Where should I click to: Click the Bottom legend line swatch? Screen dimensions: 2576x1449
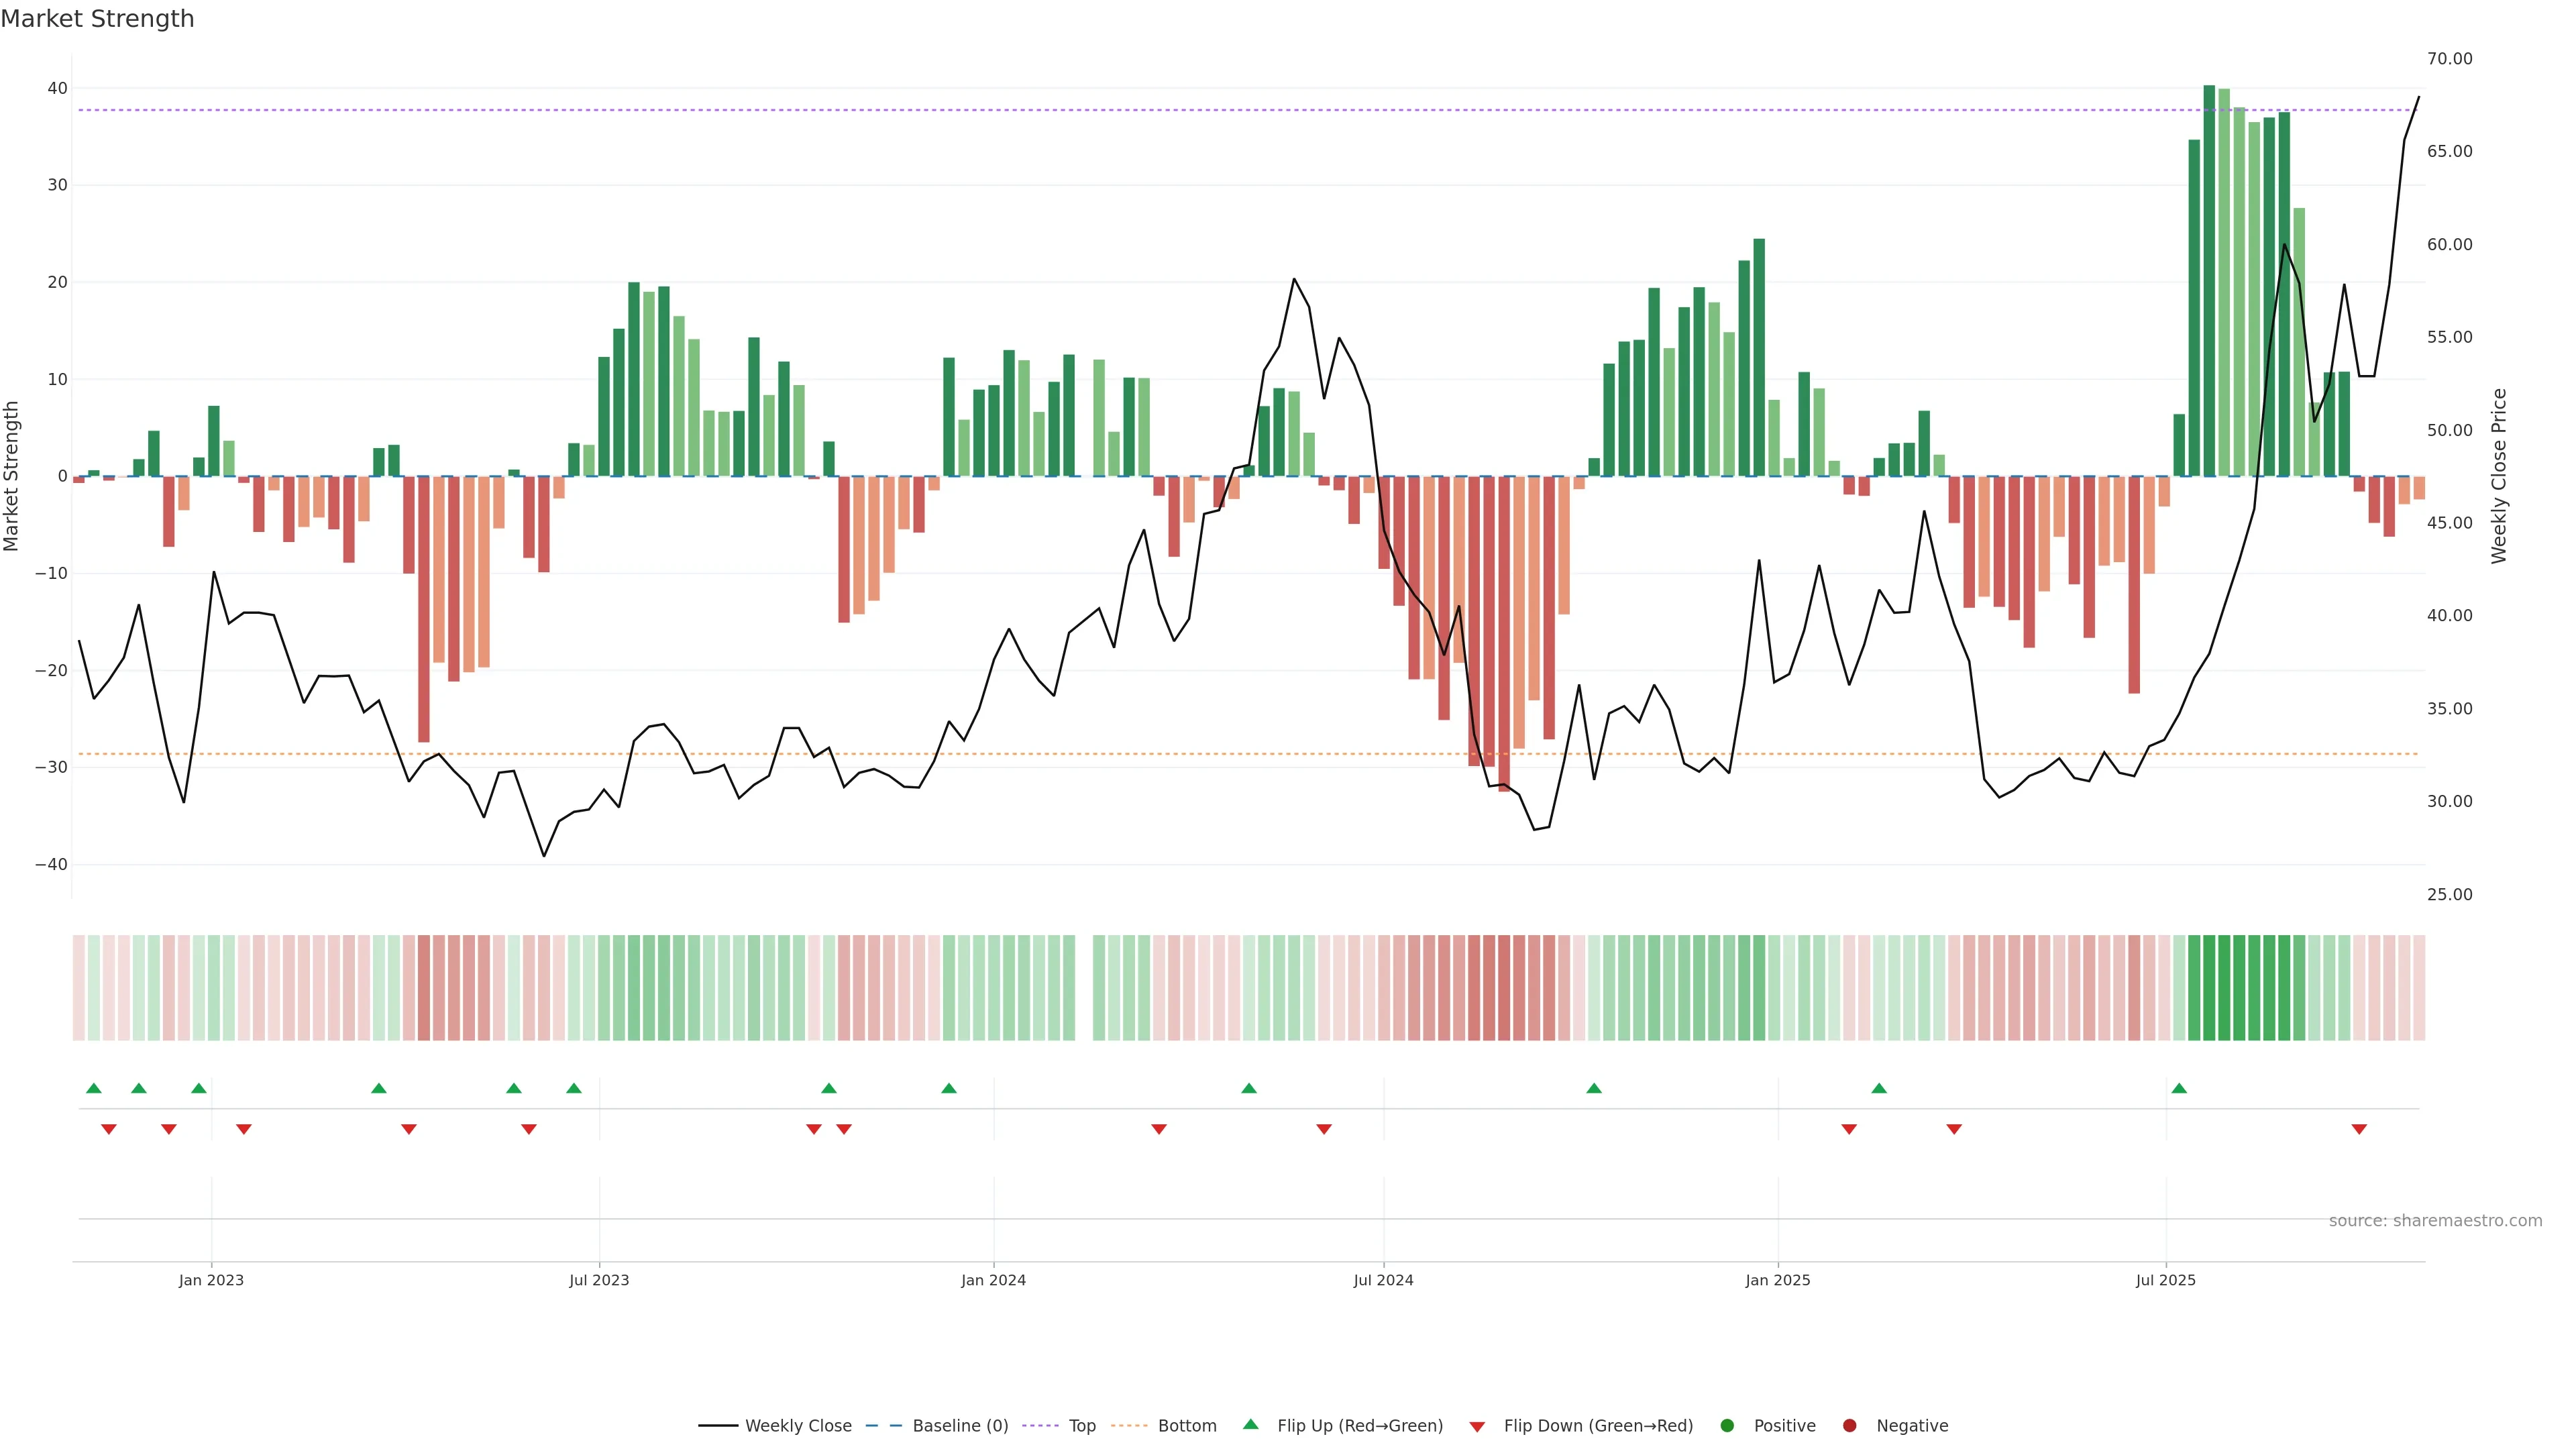[x=1129, y=1425]
